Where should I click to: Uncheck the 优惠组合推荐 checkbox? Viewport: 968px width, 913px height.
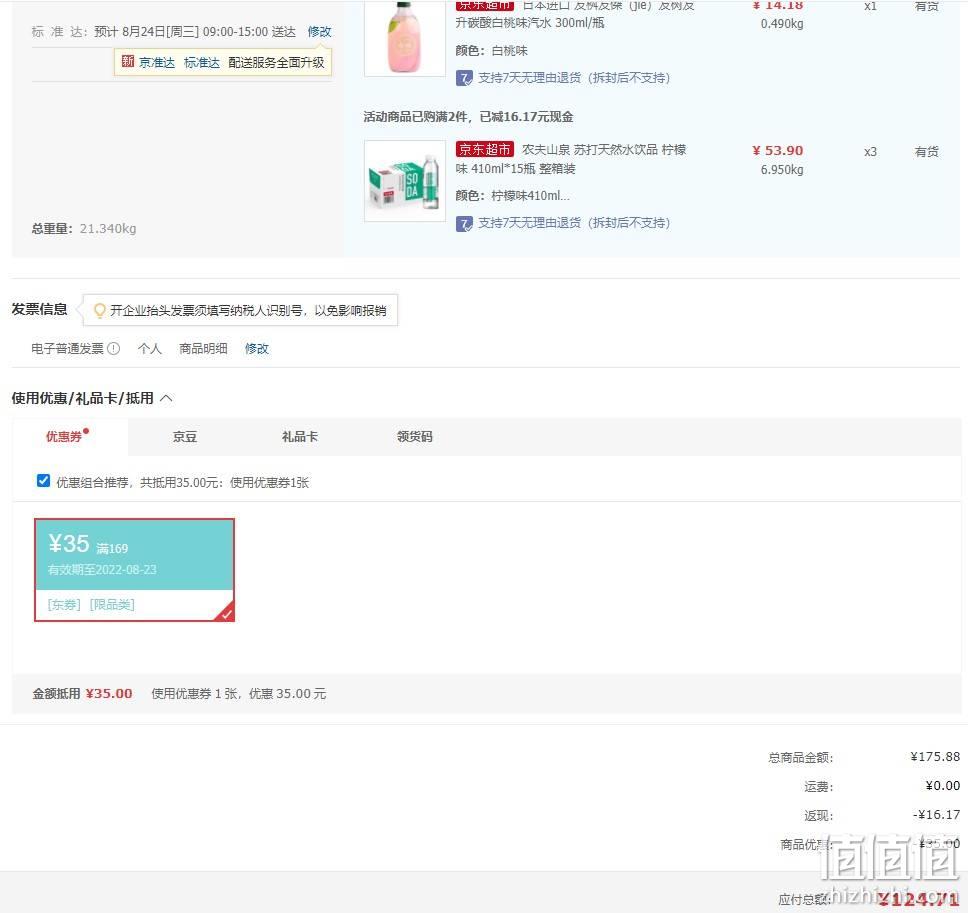coord(43,481)
